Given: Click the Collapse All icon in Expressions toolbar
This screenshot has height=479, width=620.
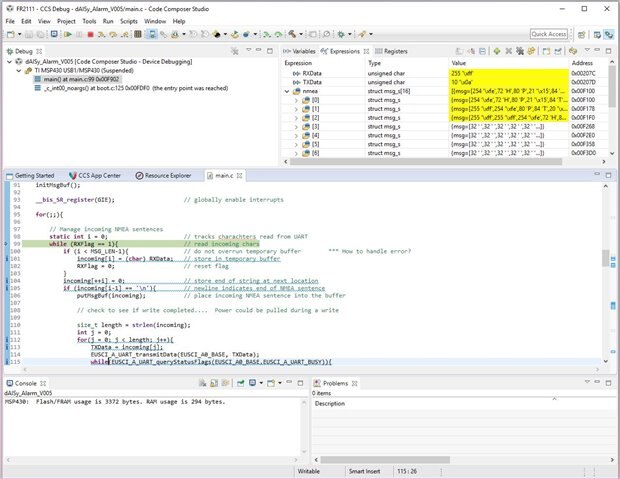Looking at the screenshot, I should tap(482, 50).
